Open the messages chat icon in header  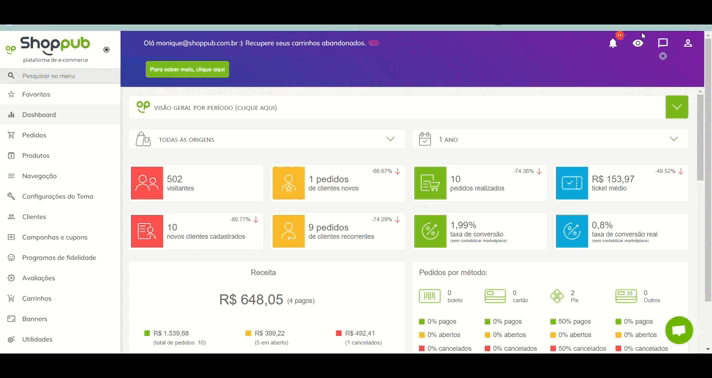[663, 43]
